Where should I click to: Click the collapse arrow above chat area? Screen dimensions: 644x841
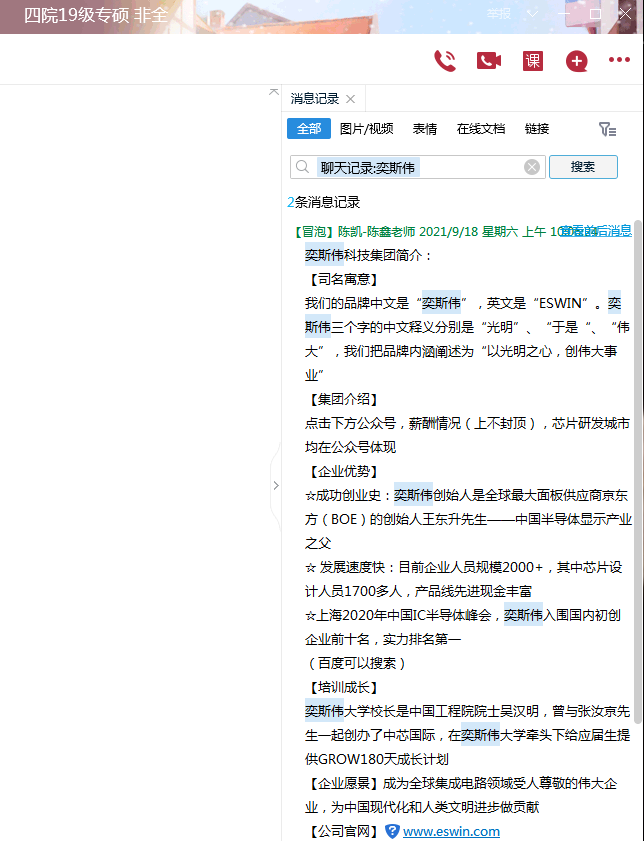(273, 92)
